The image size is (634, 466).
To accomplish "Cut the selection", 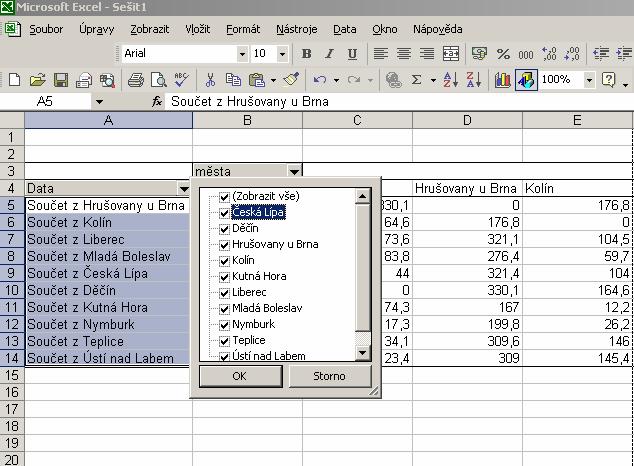I will (x=210, y=80).
